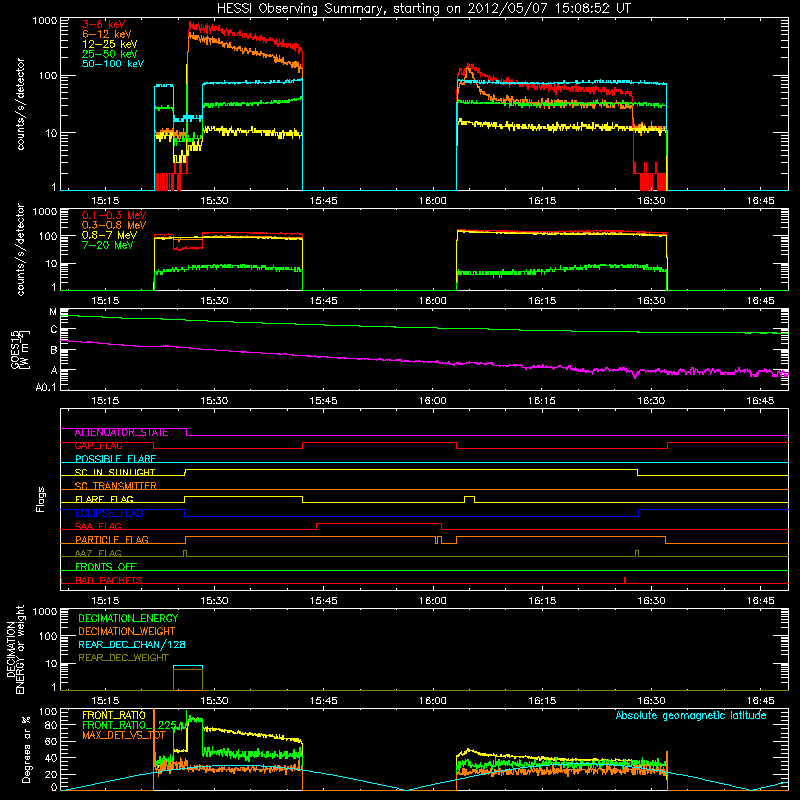Screen dimensions: 800x800
Task: Click the Absolute geomagnetic latitude label
Action: (x=691, y=716)
